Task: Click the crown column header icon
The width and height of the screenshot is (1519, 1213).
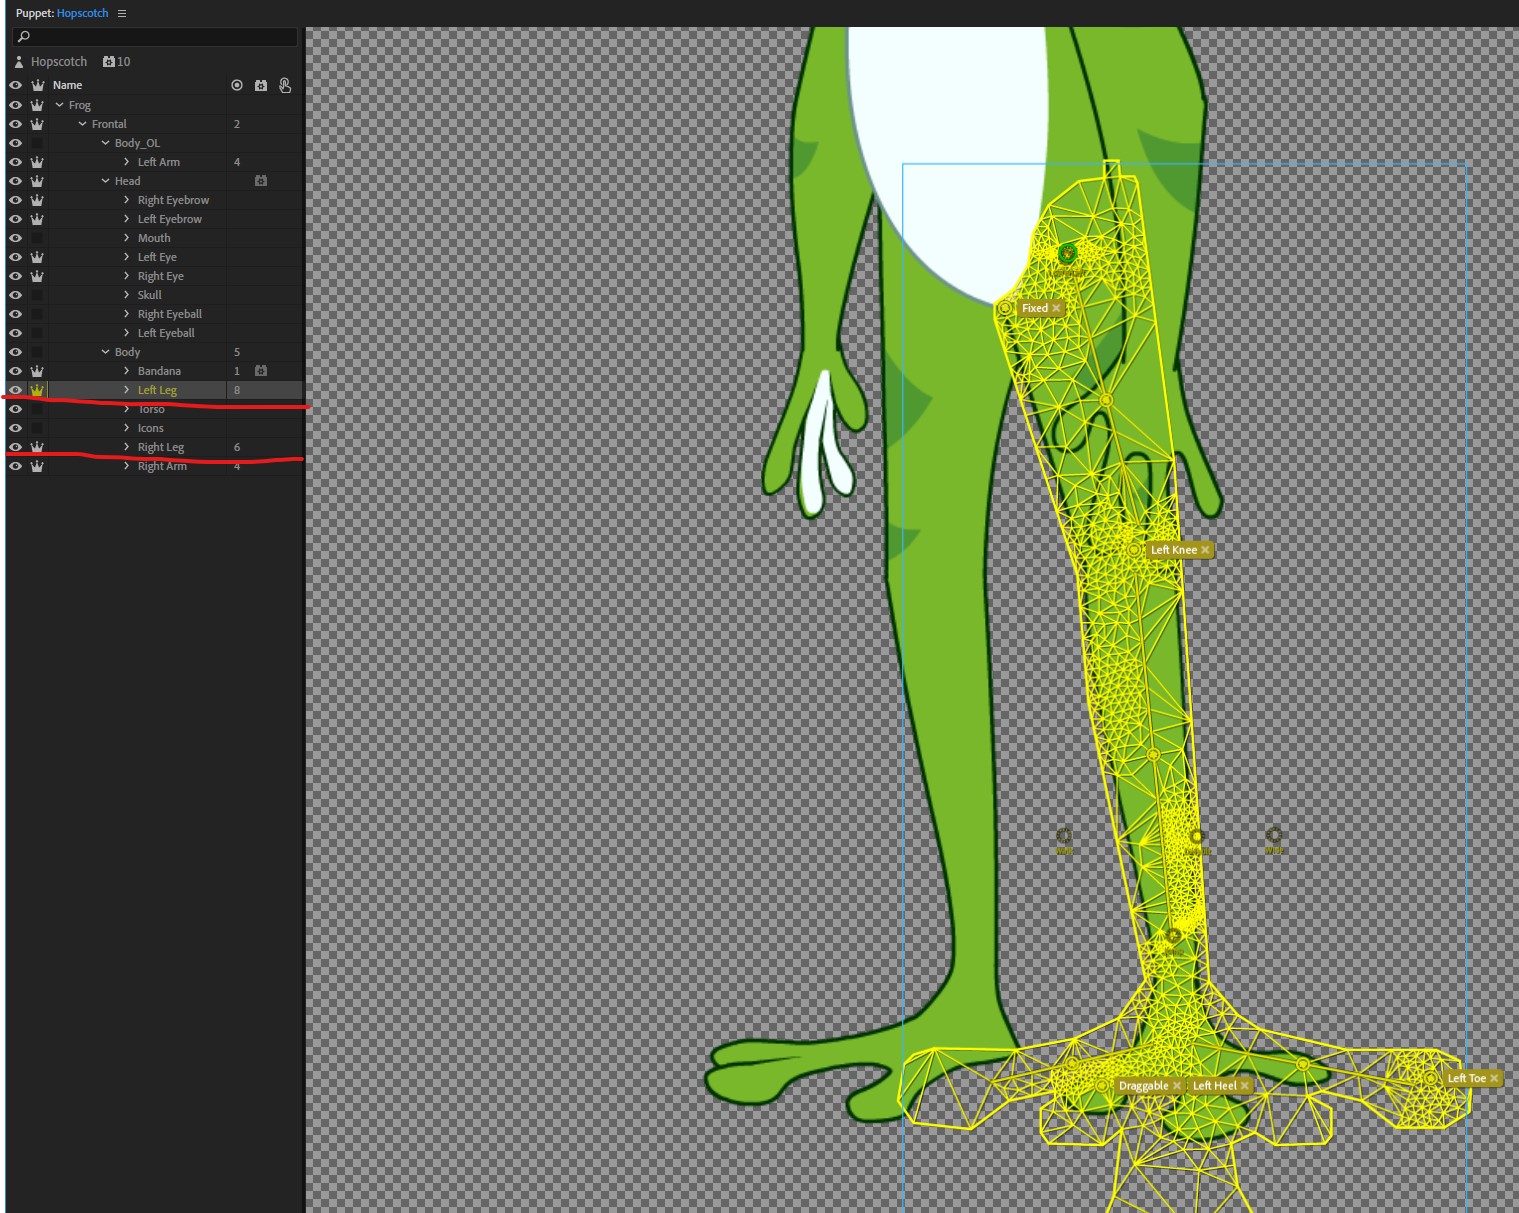Action: click(x=37, y=85)
